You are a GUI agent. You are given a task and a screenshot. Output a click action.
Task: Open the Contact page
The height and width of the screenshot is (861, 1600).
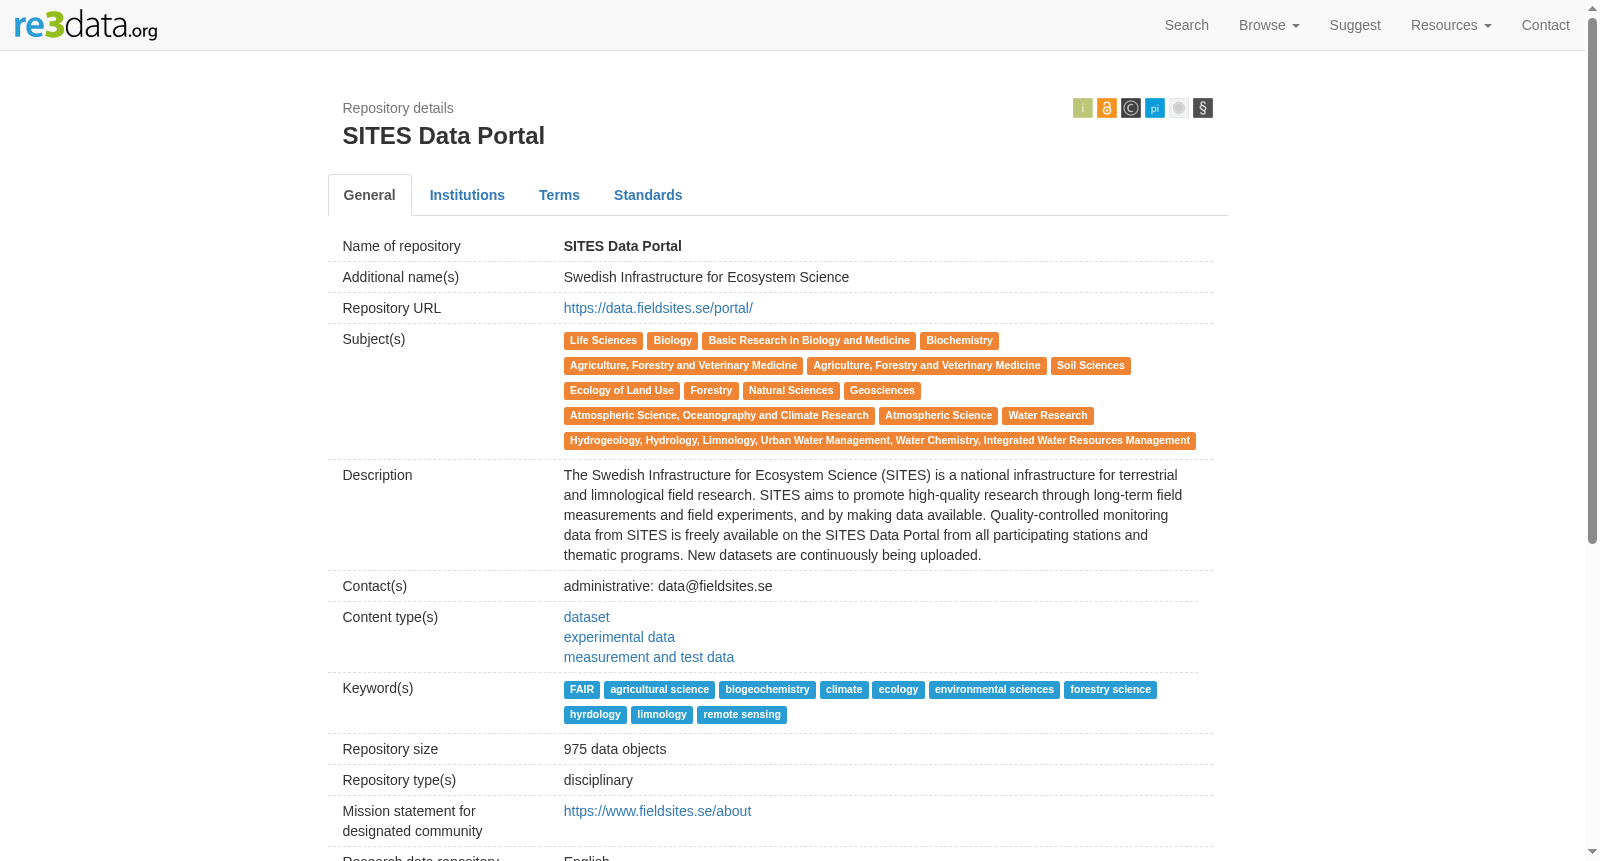click(1545, 25)
